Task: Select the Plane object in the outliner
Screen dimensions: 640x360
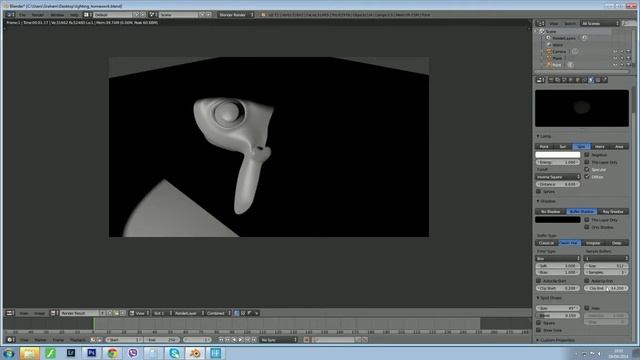Action: [558, 58]
